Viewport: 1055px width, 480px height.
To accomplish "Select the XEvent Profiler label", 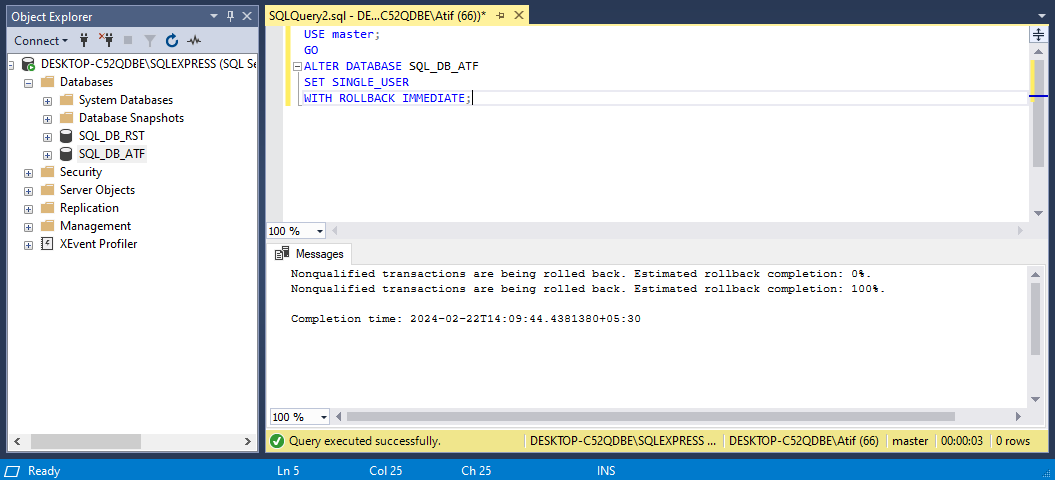I will point(98,244).
